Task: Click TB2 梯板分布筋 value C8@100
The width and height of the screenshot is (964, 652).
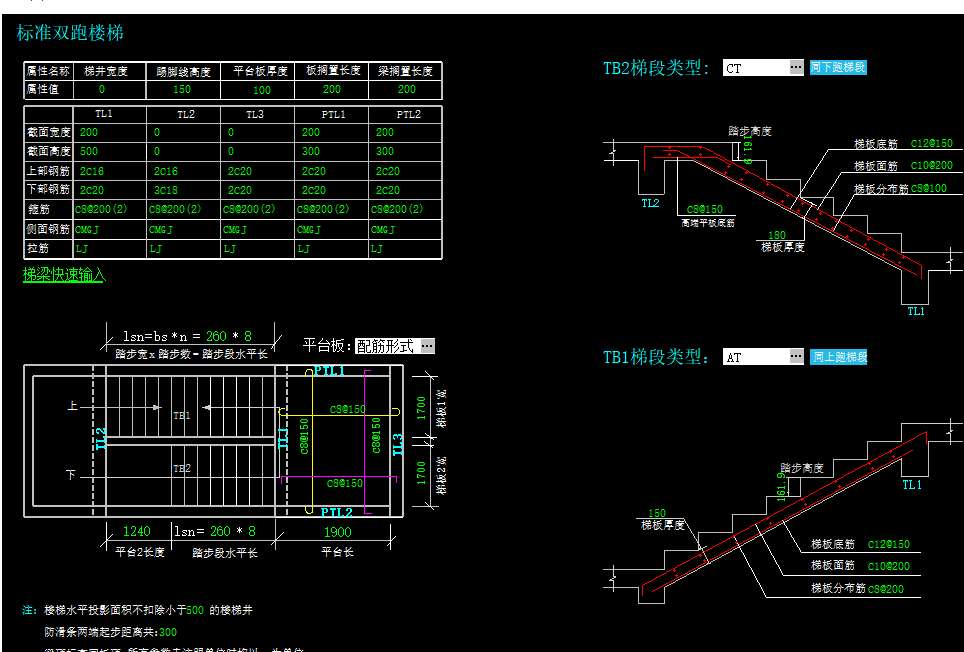Action: coord(929,189)
